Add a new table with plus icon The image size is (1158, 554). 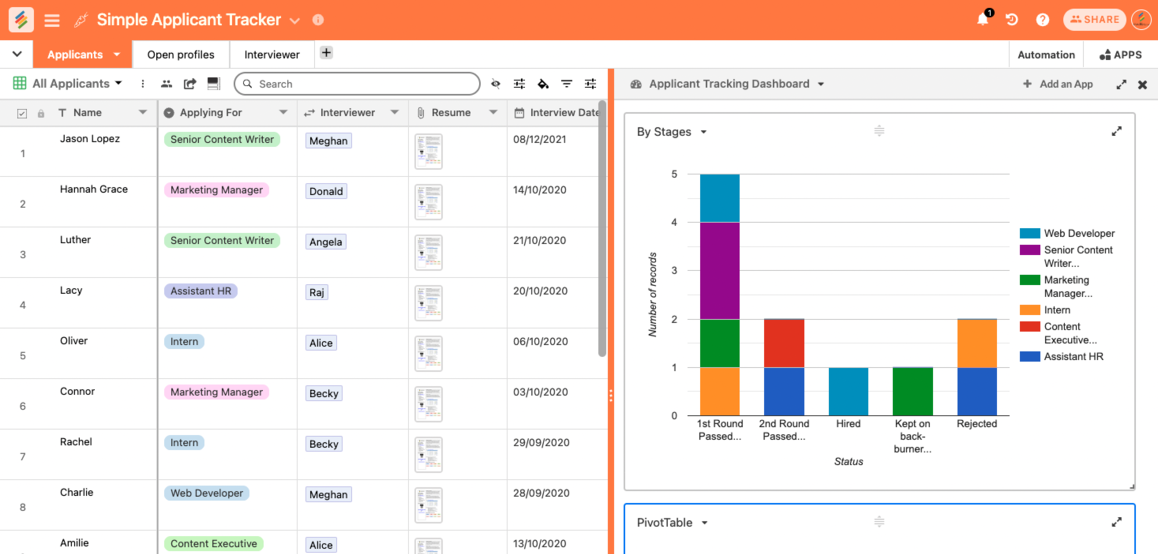[x=326, y=53]
